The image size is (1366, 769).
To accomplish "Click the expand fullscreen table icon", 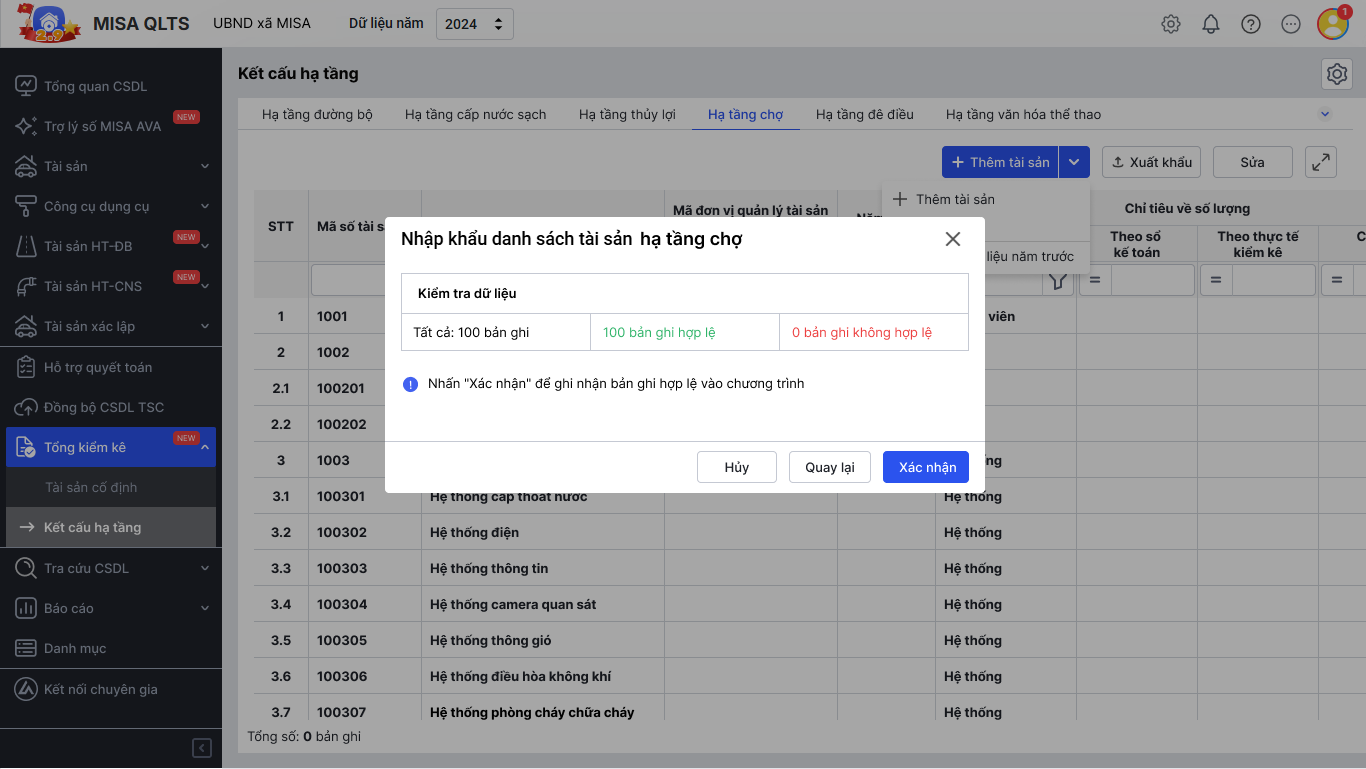I will pos(1321,162).
